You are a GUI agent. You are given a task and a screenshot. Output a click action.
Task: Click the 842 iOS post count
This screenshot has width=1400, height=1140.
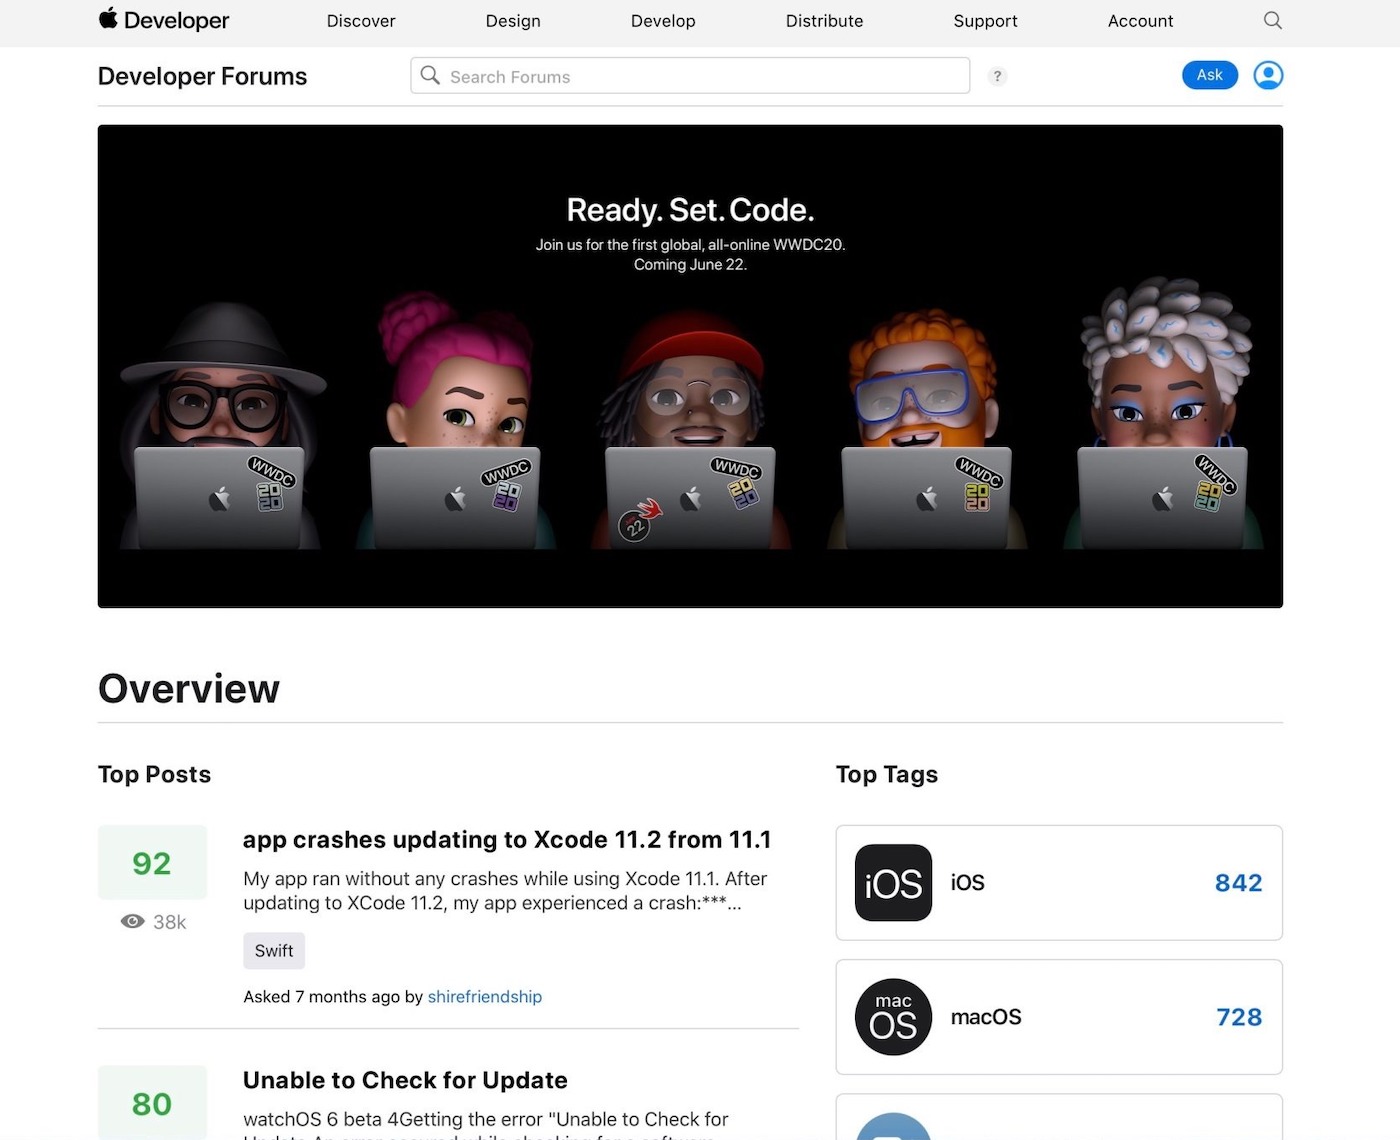[1238, 883]
